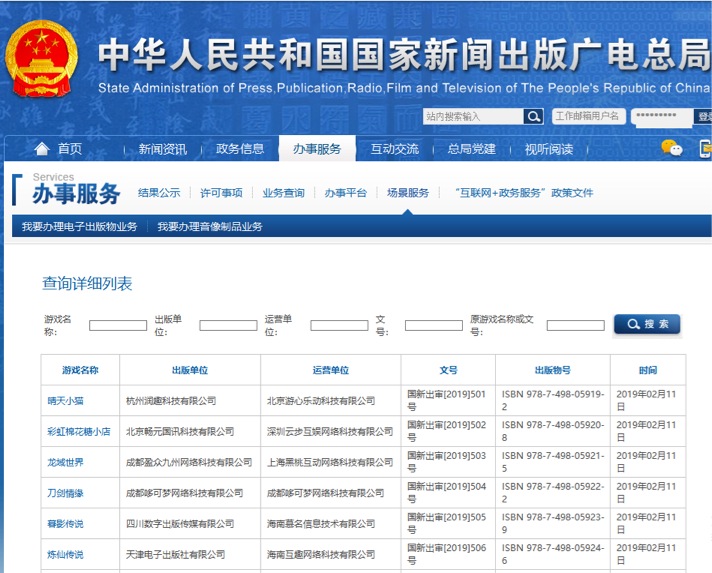Click the 查询详细列表 heading
This screenshot has height=573, width=712.
tap(87, 284)
